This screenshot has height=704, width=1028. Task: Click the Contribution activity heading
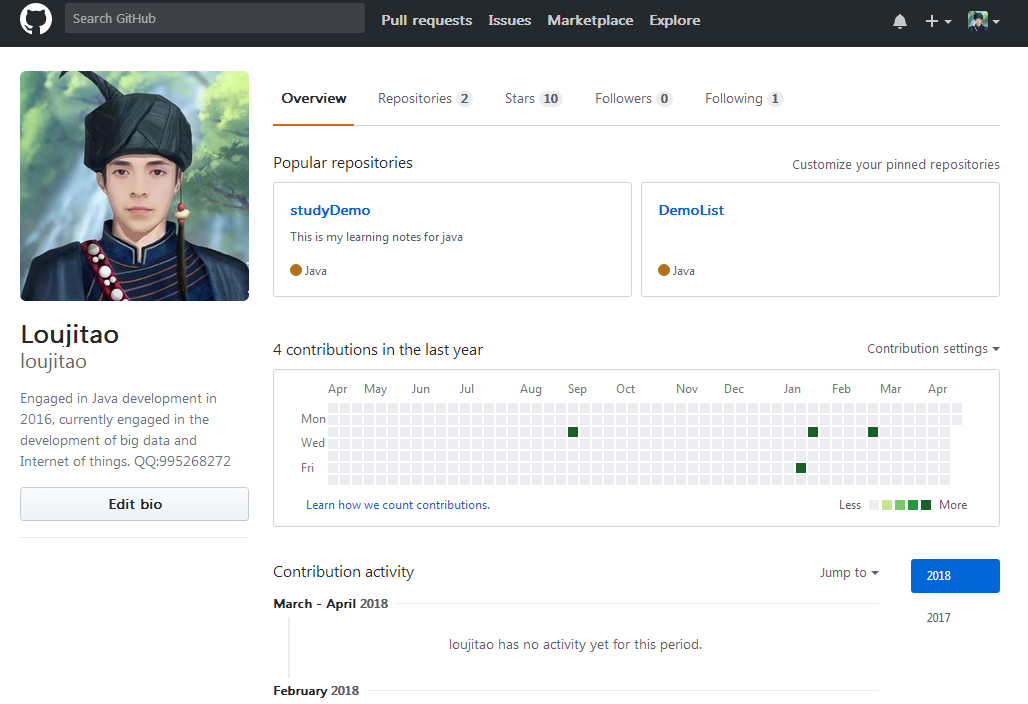[x=344, y=572]
